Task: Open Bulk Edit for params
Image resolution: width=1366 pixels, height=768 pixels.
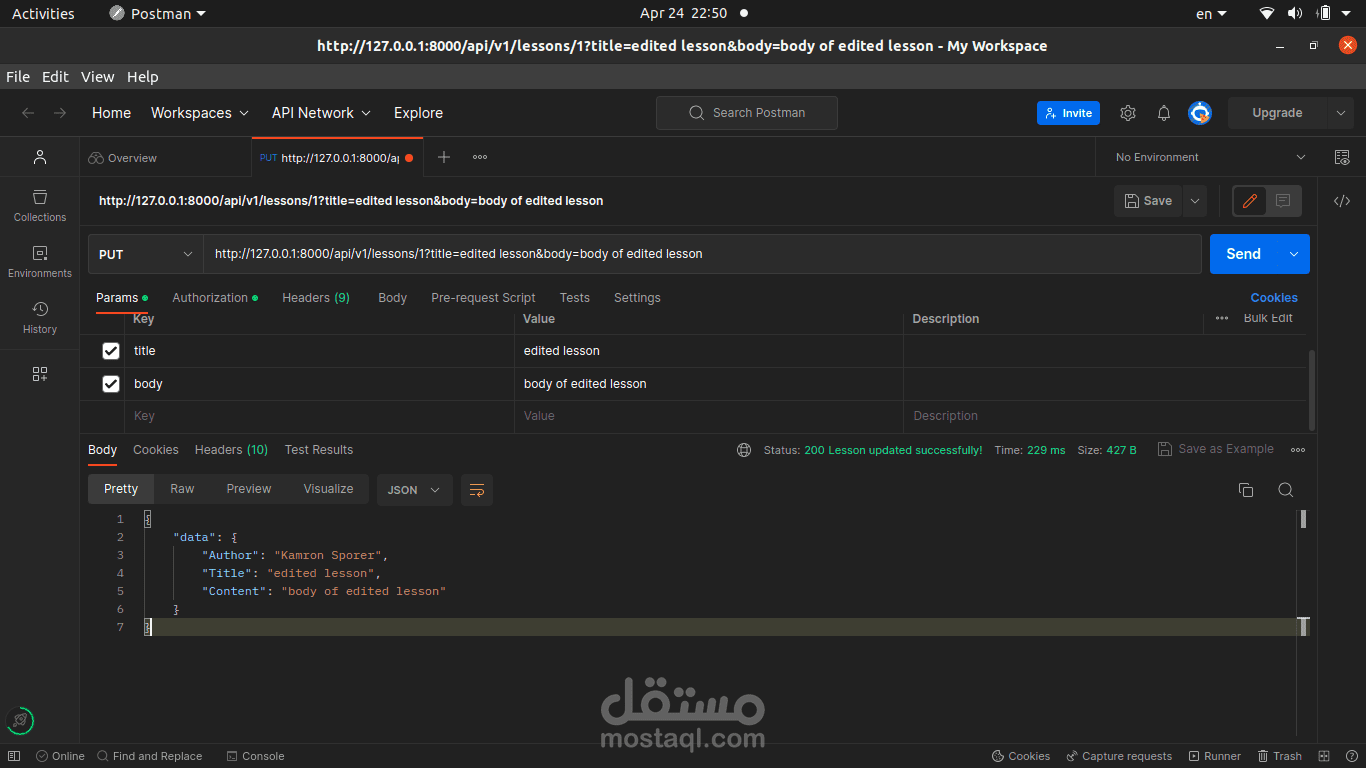Action: [1268, 318]
